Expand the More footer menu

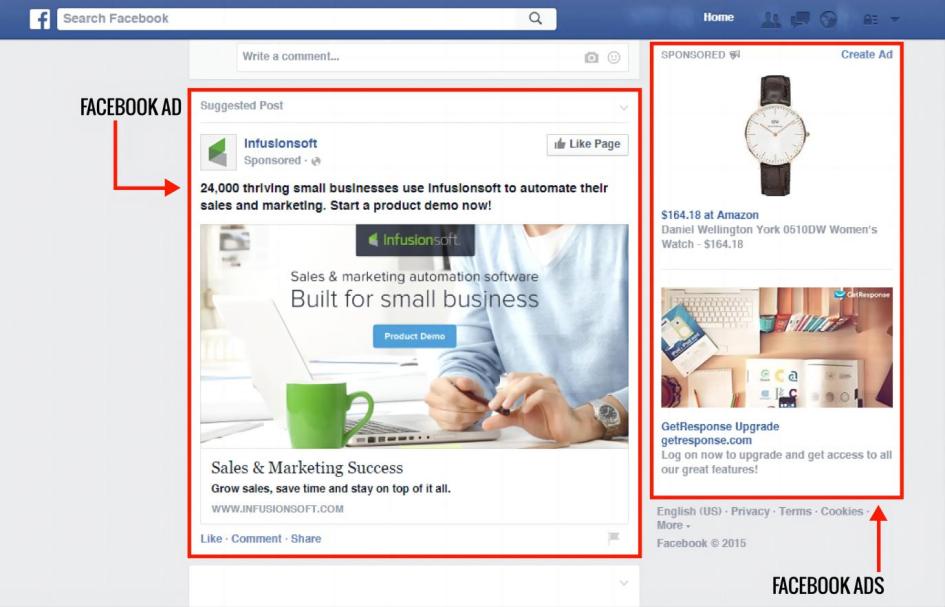tap(673, 525)
